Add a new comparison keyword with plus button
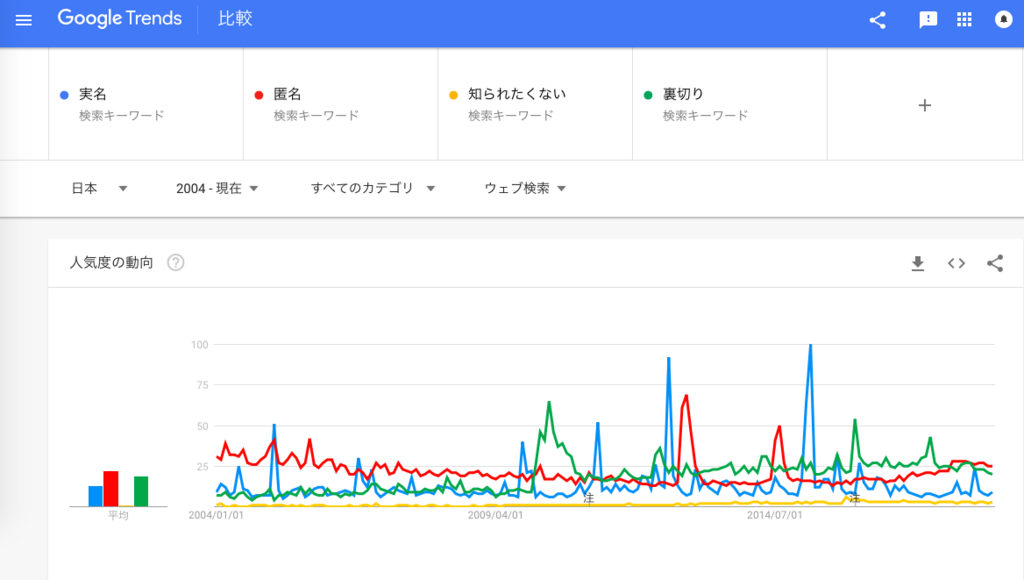This screenshot has width=1024, height=580. tap(924, 104)
